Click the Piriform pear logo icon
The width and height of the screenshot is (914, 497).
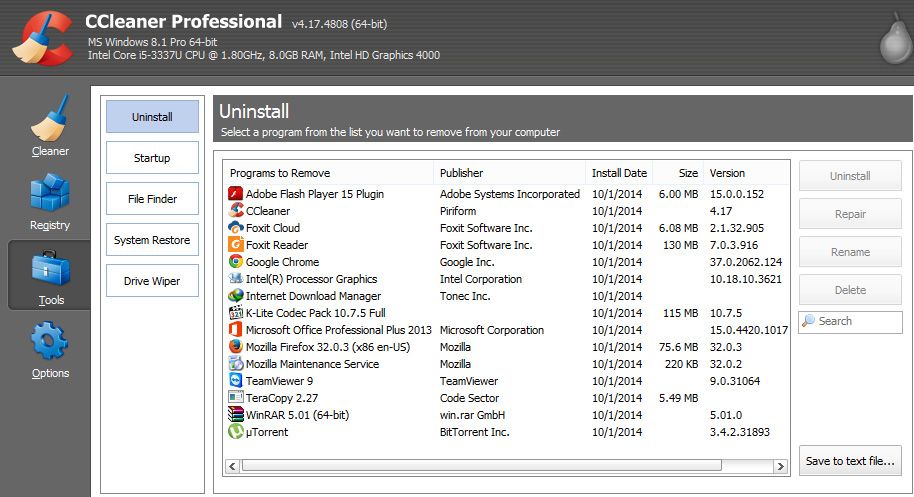click(x=894, y=38)
